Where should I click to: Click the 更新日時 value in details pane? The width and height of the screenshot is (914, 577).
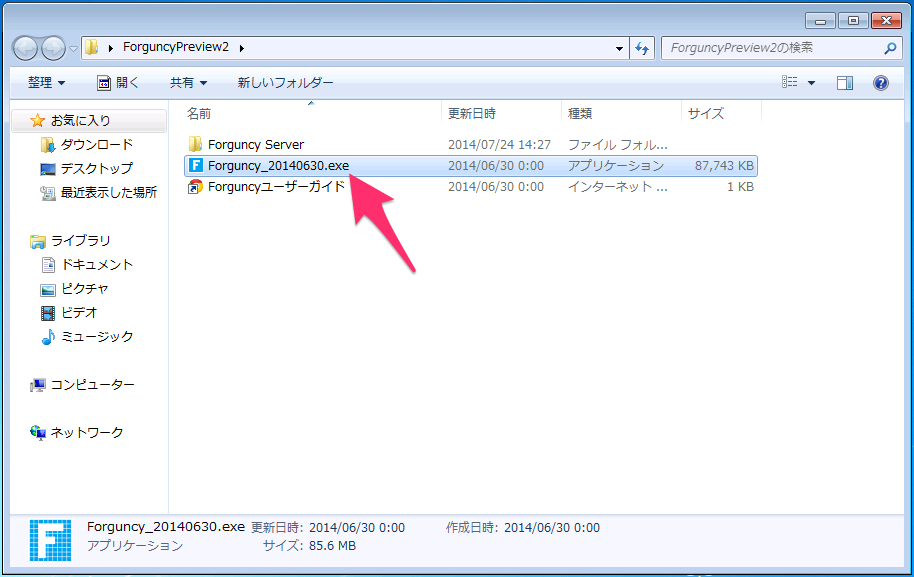tap(357, 528)
